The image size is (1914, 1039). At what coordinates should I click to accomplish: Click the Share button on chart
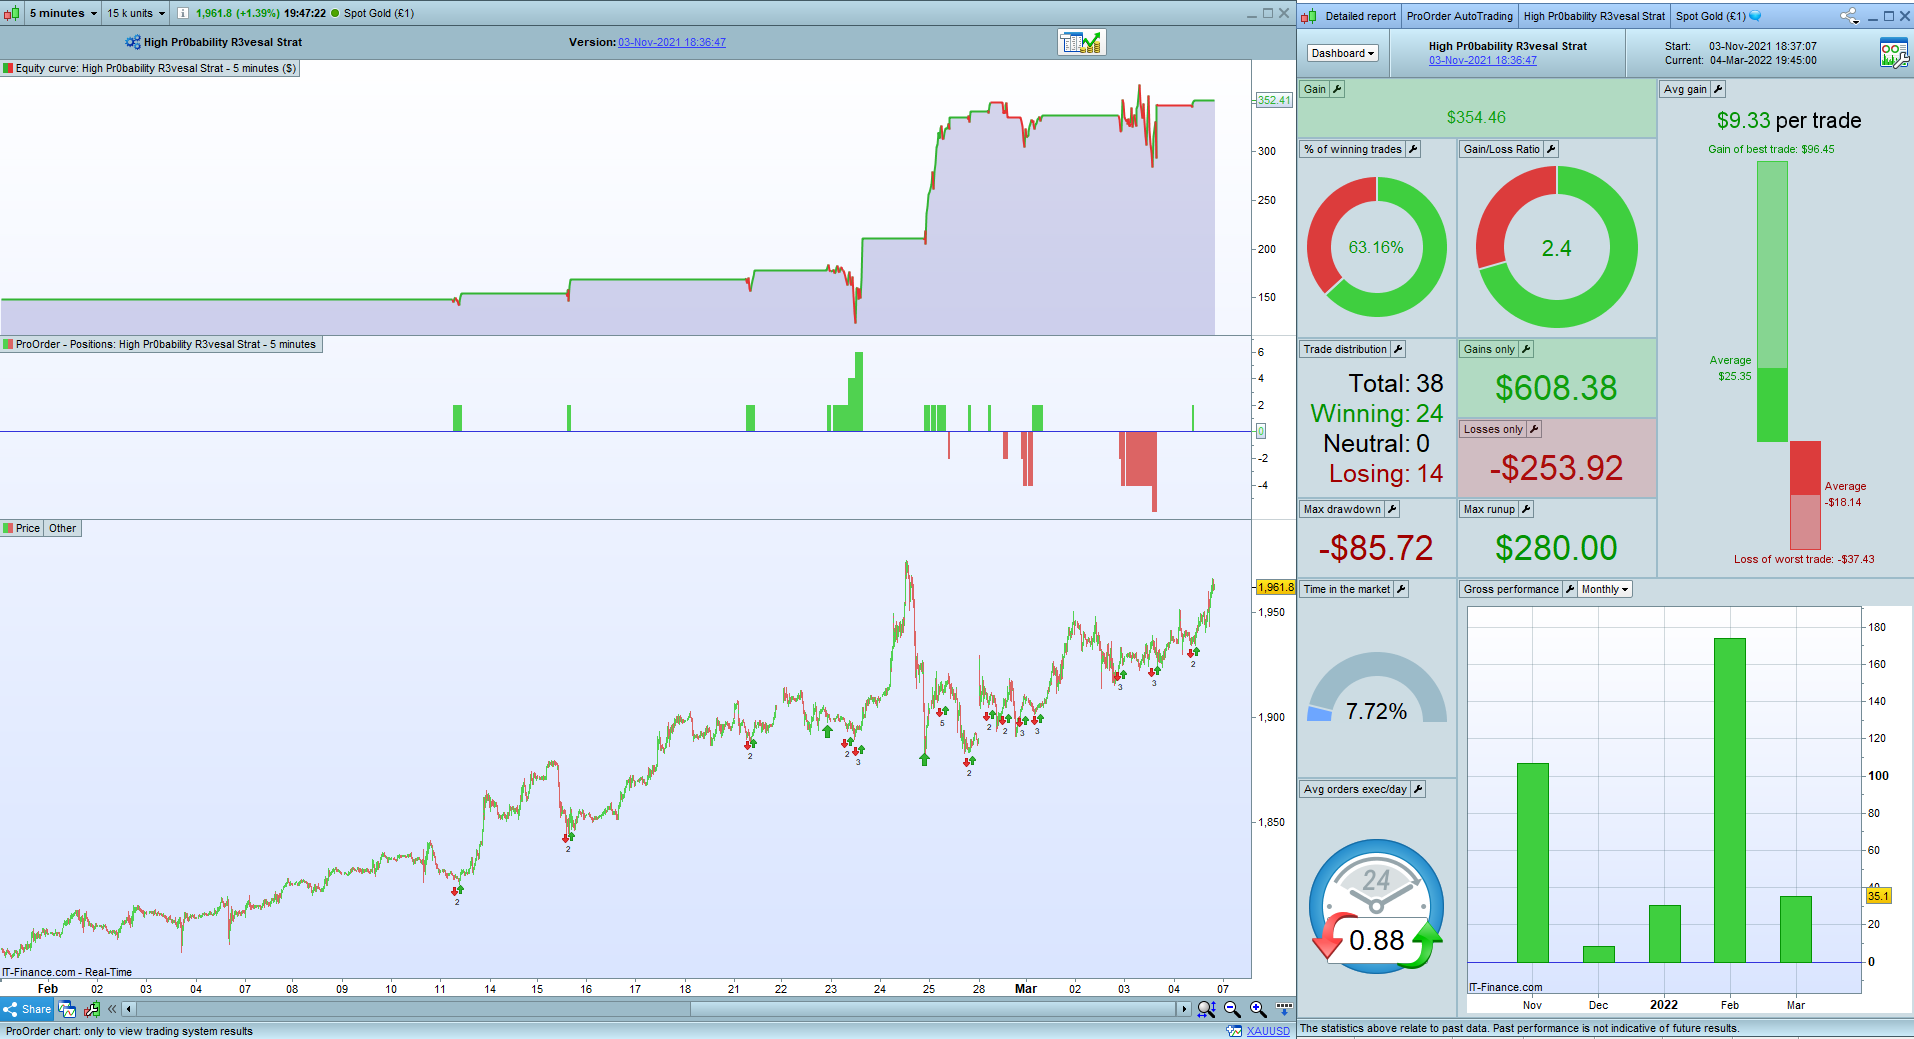click(27, 1009)
